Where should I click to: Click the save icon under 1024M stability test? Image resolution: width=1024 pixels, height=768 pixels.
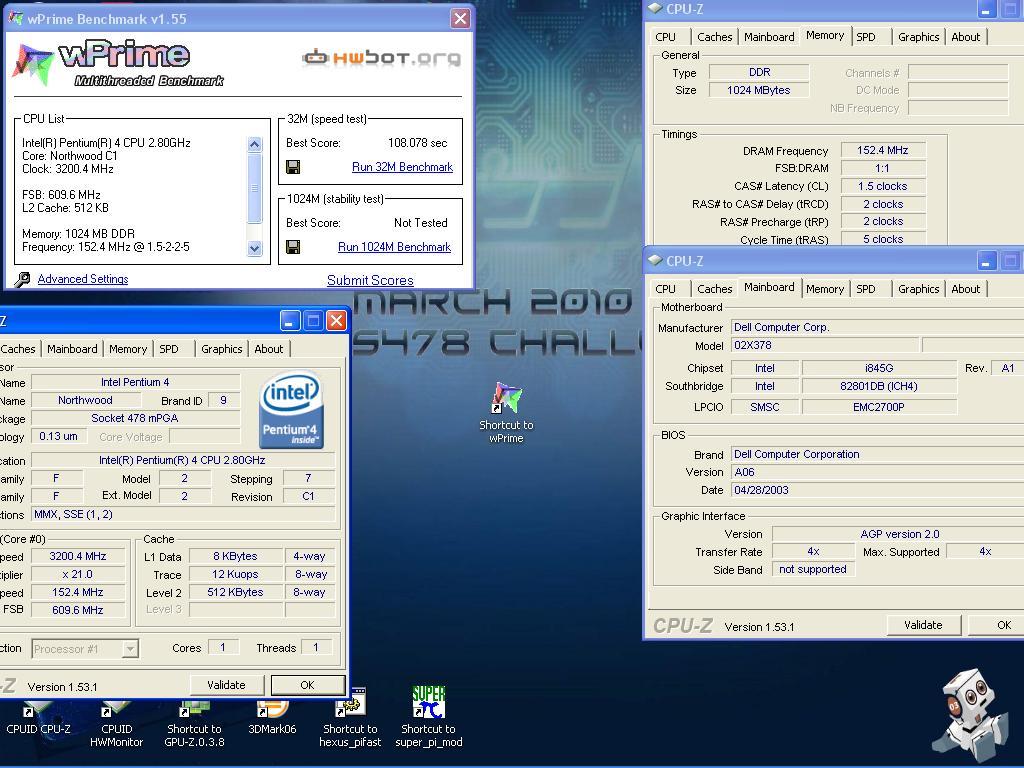293,247
